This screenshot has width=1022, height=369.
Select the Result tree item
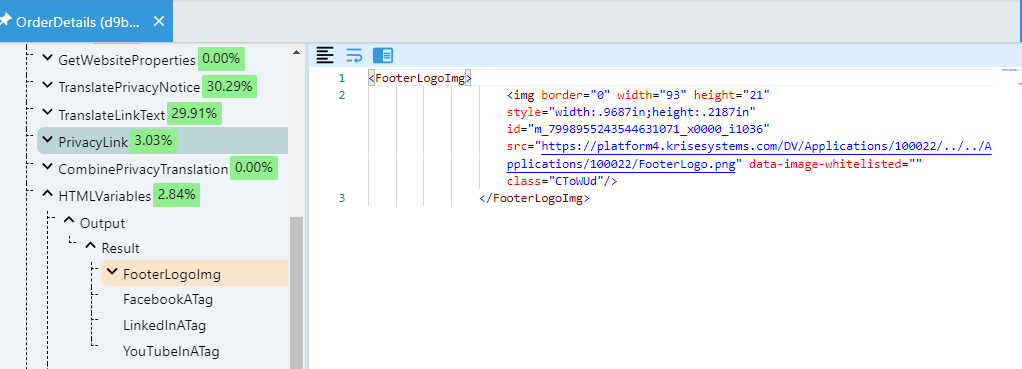121,248
